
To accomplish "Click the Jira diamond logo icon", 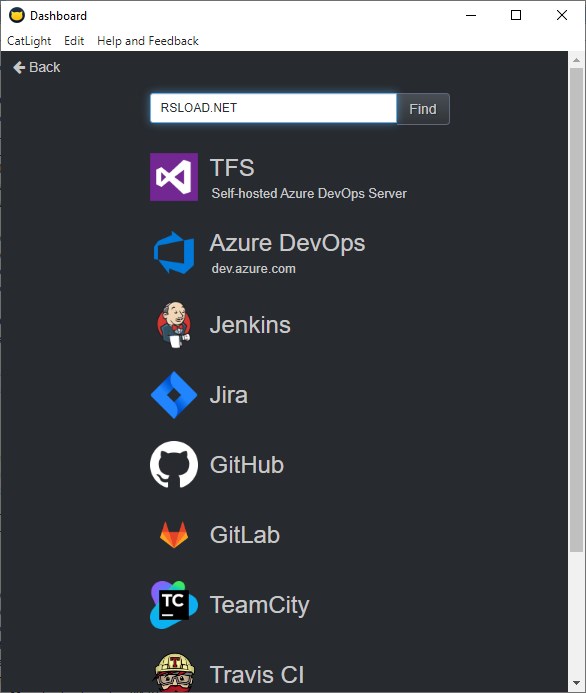I will pos(174,395).
